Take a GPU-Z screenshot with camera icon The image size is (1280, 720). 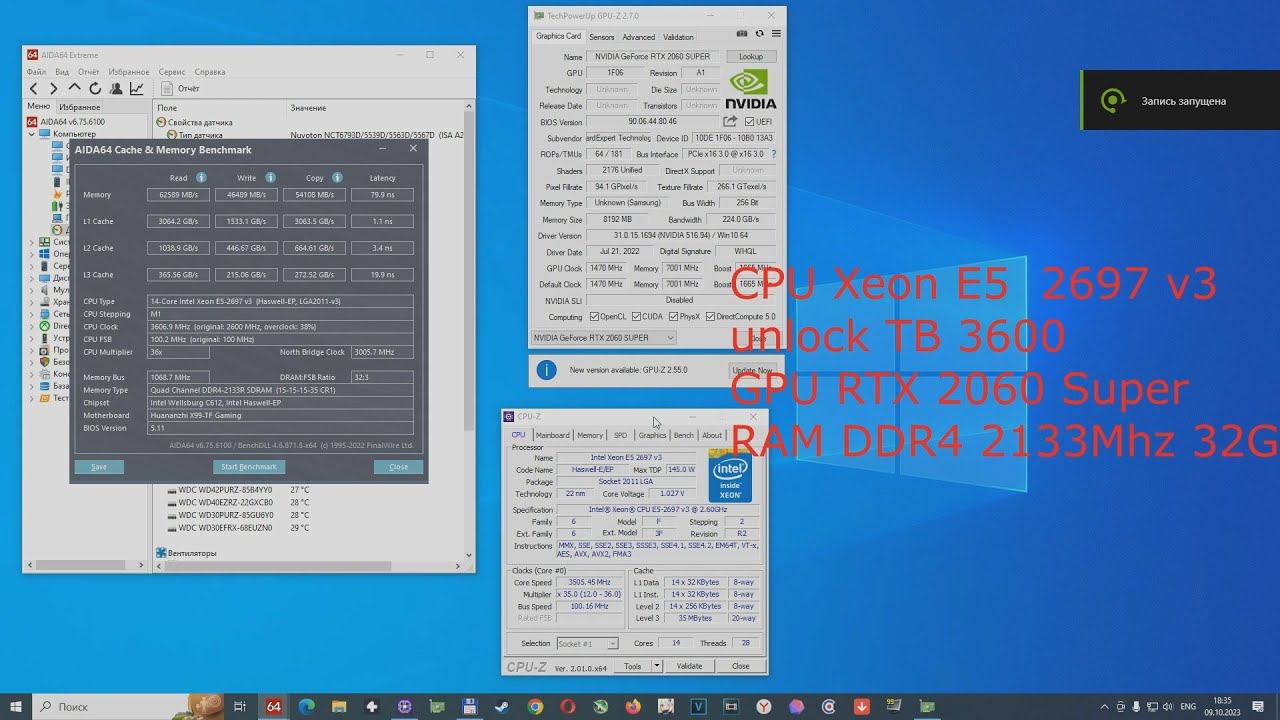[x=741, y=36]
